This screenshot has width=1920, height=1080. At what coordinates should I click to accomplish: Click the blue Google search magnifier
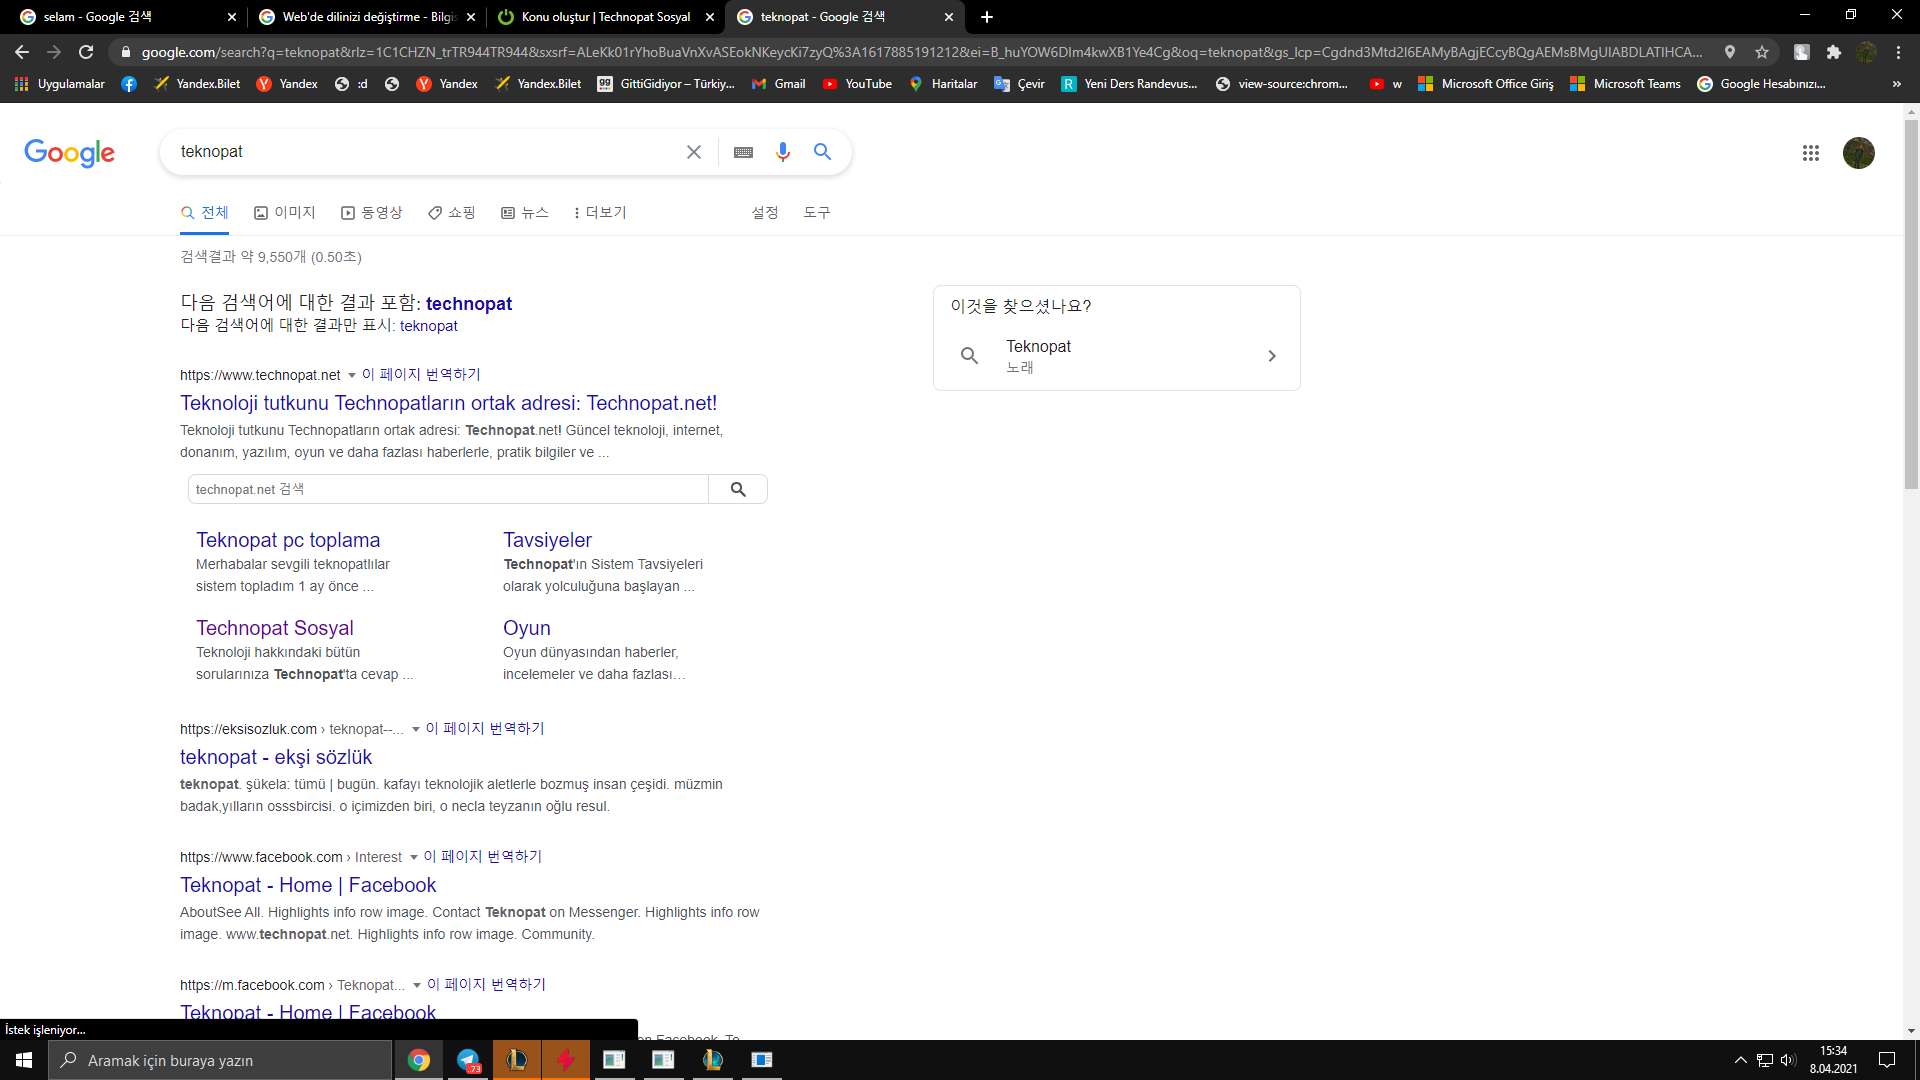822,152
